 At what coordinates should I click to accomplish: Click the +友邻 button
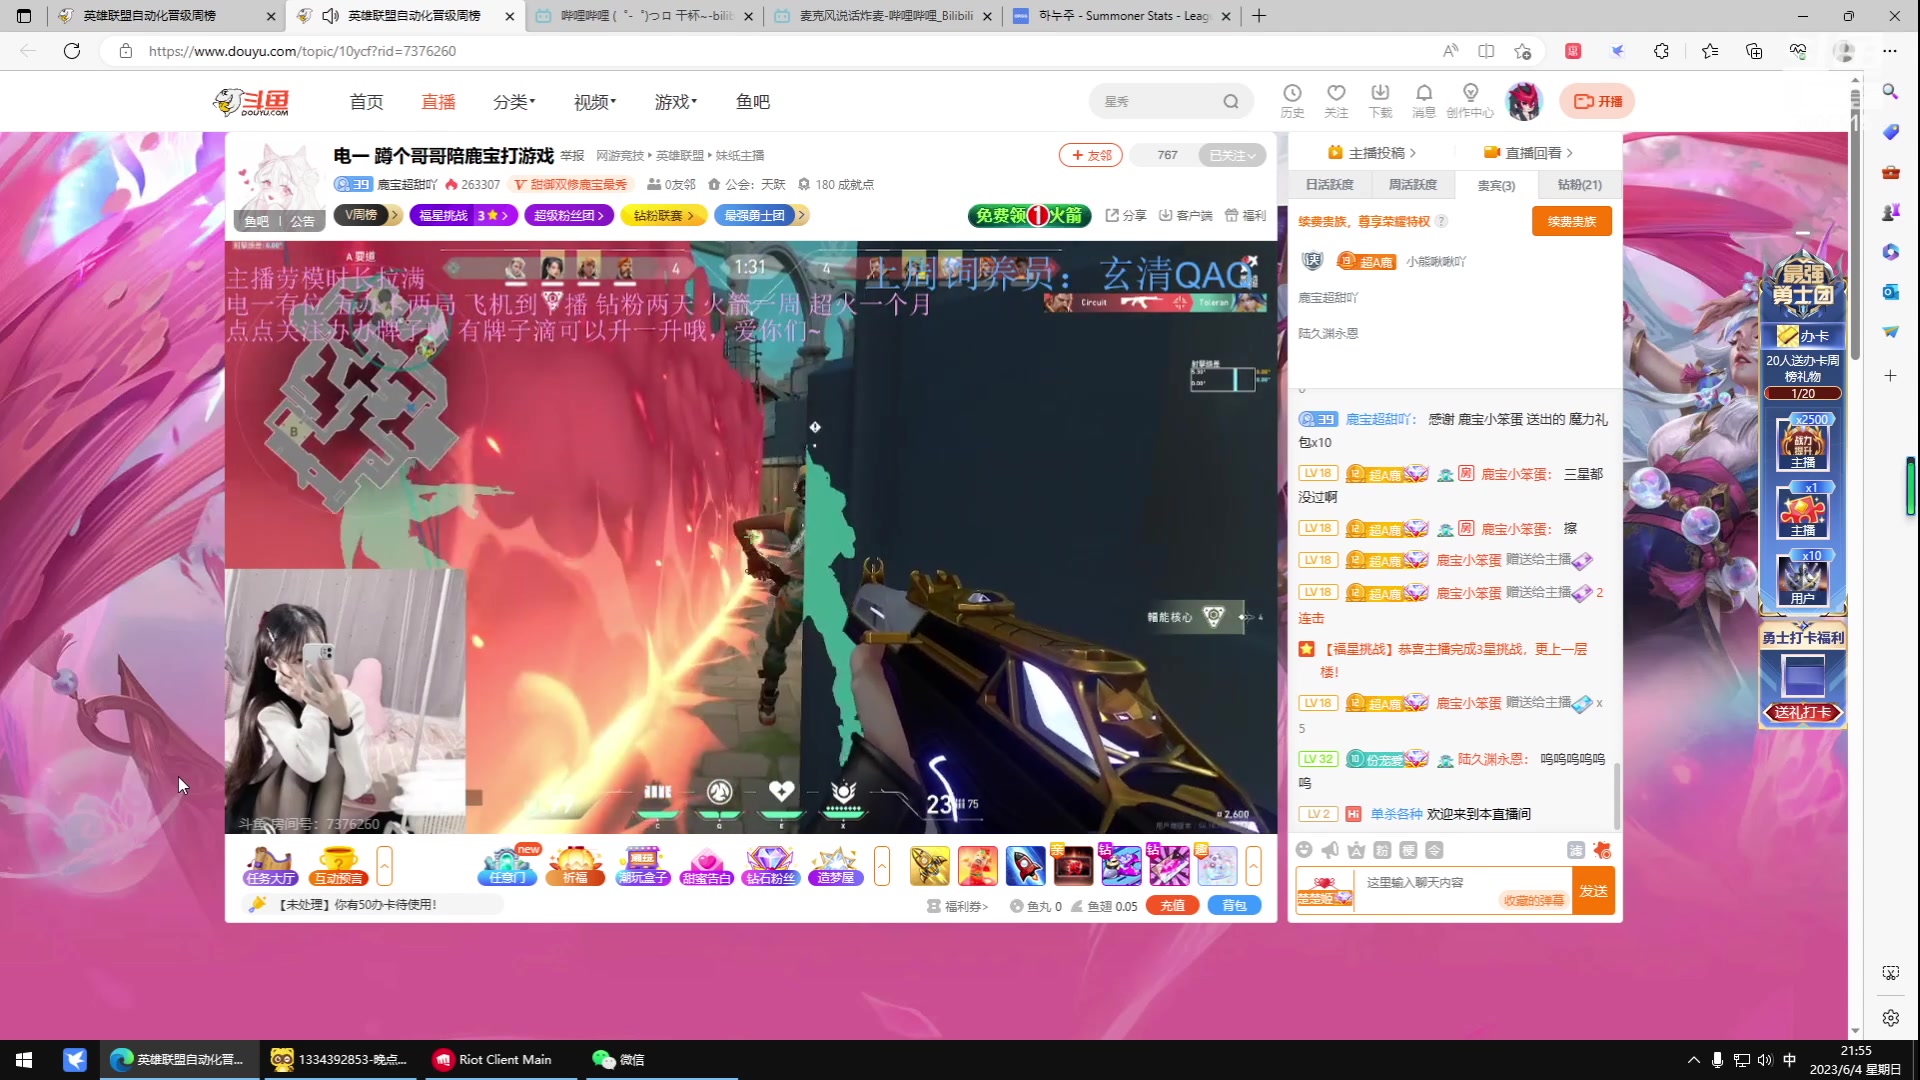point(1091,155)
